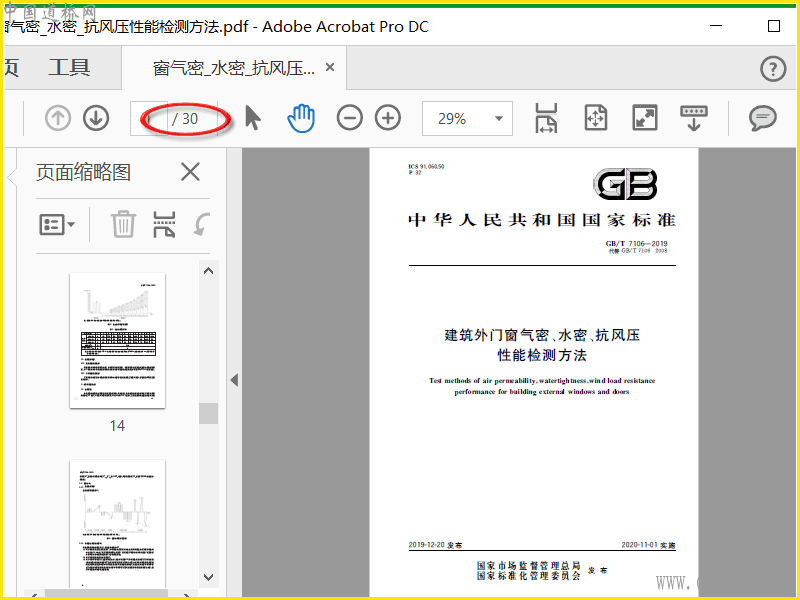Click thumbnail scrollbar down arrow

pos(208,577)
